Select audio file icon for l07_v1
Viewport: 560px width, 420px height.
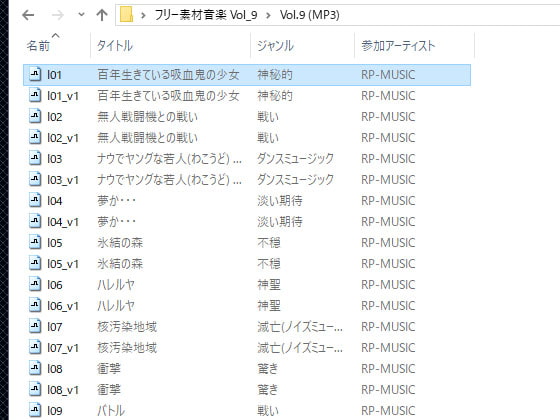[35, 348]
